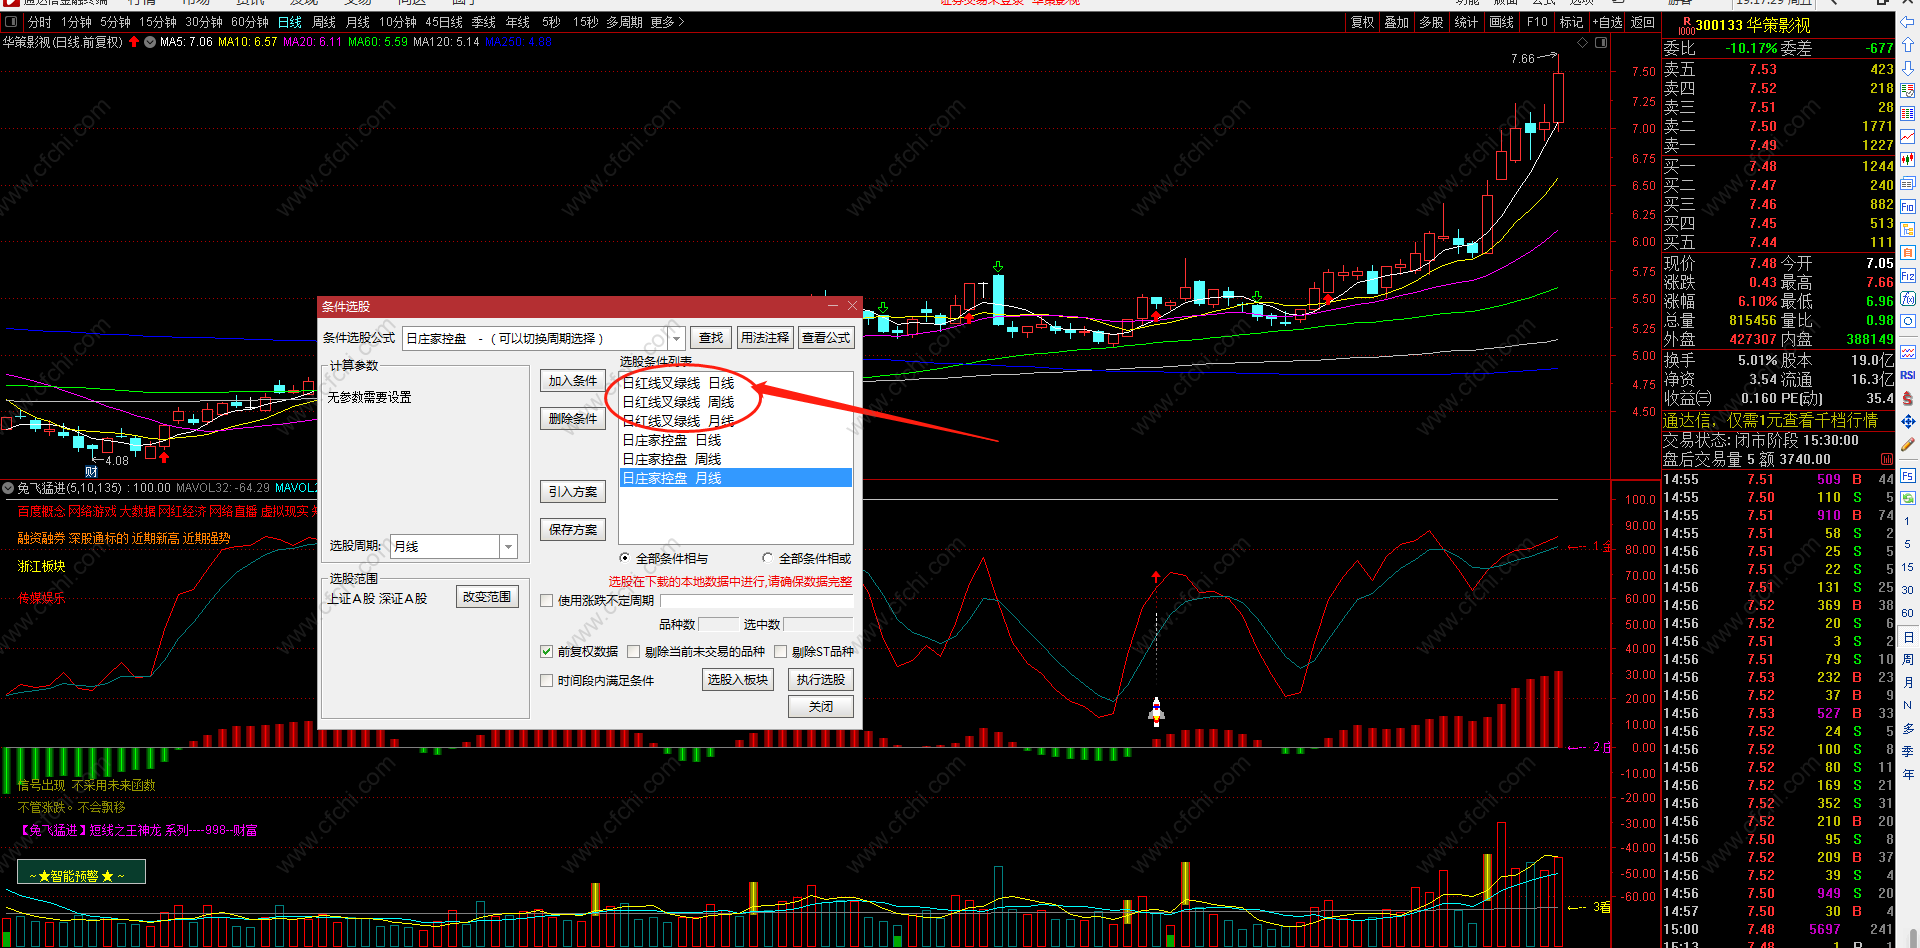Image resolution: width=1920 pixels, height=948 pixels.
Task: Click the F10 company info sidebar icon
Action: click(1908, 207)
